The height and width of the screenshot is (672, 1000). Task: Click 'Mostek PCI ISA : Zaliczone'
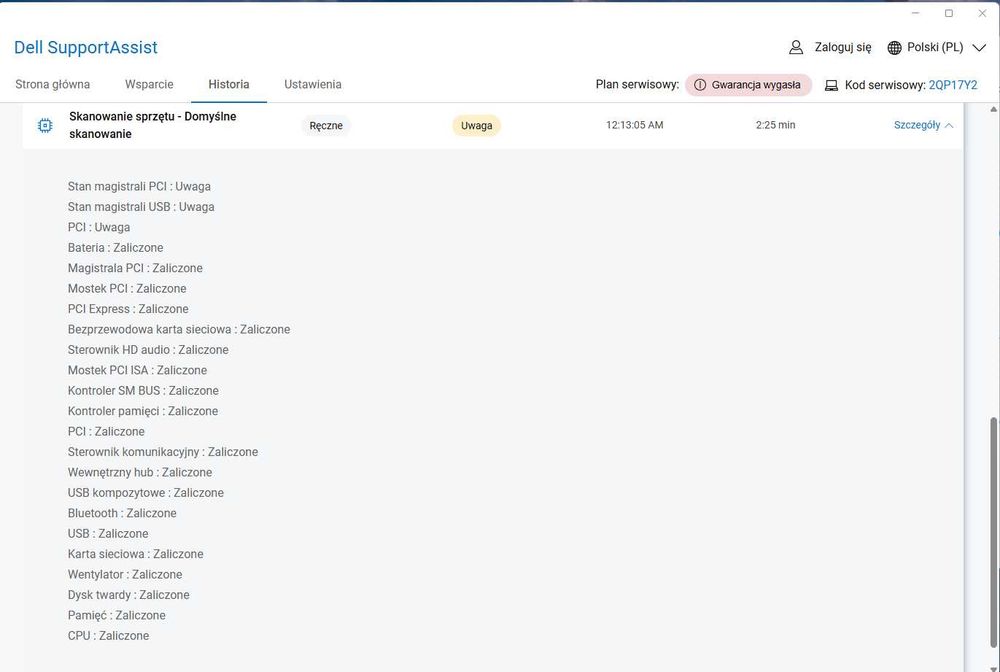click(137, 370)
